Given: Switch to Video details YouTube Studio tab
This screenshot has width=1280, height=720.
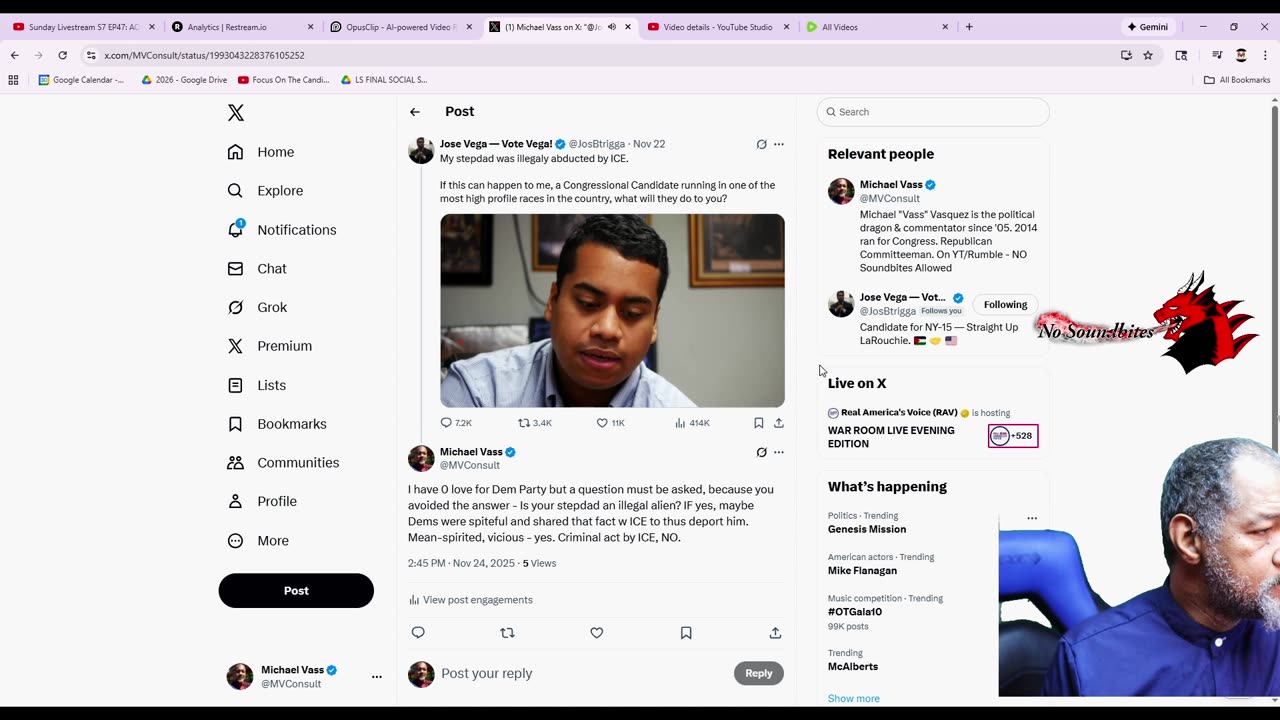Looking at the screenshot, I should coord(717,27).
